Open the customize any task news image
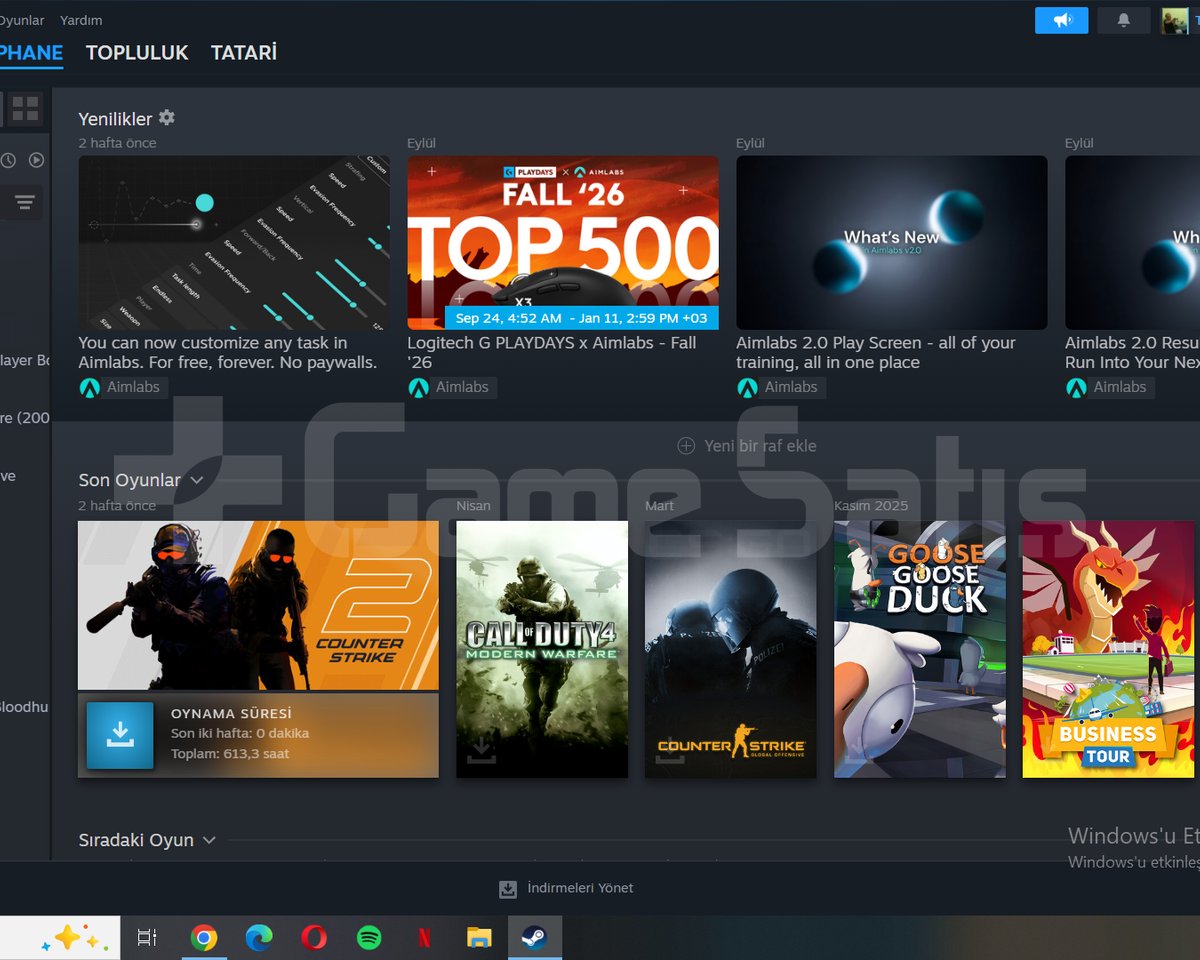This screenshot has height=960, width=1200. click(x=234, y=243)
